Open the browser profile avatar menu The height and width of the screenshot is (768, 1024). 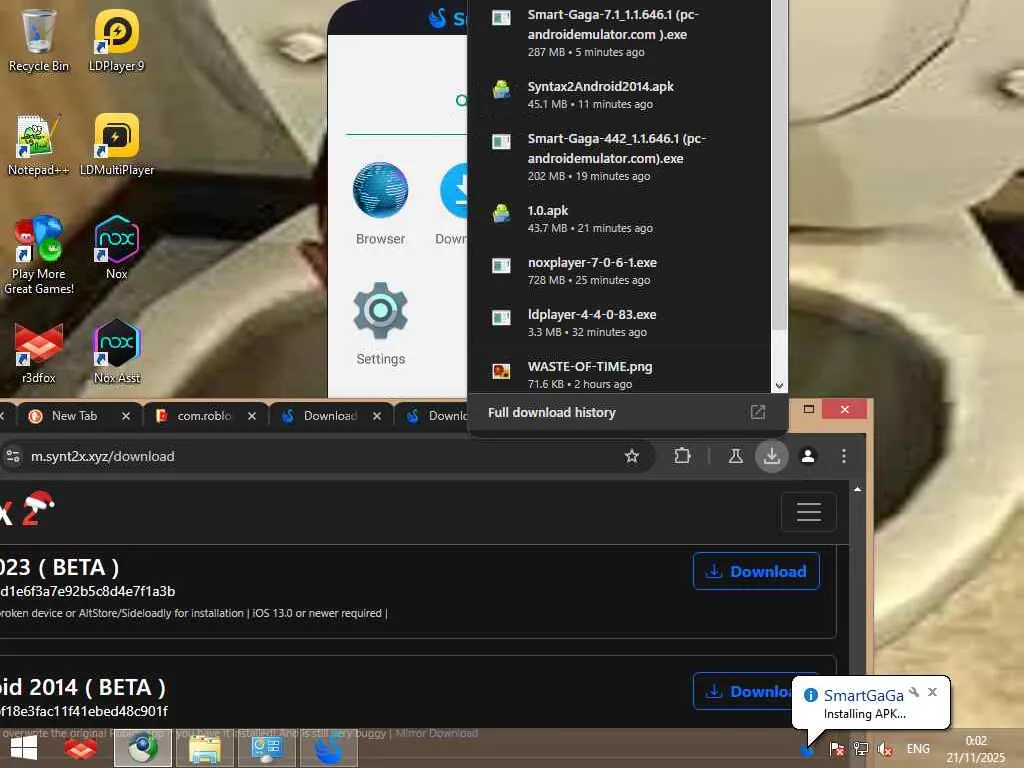[x=808, y=456]
